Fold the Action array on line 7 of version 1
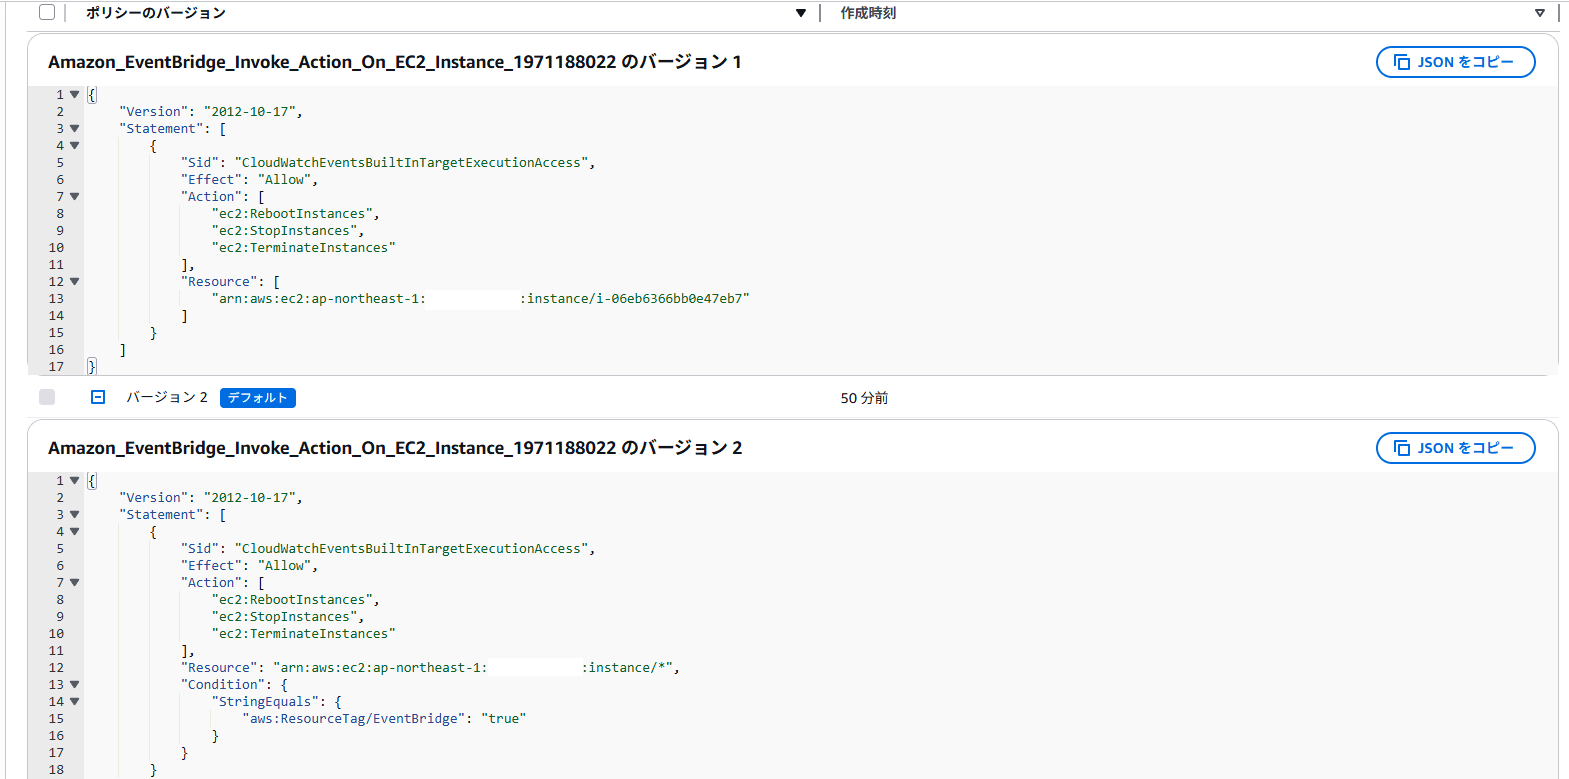The height and width of the screenshot is (779, 1569). pos(75,197)
